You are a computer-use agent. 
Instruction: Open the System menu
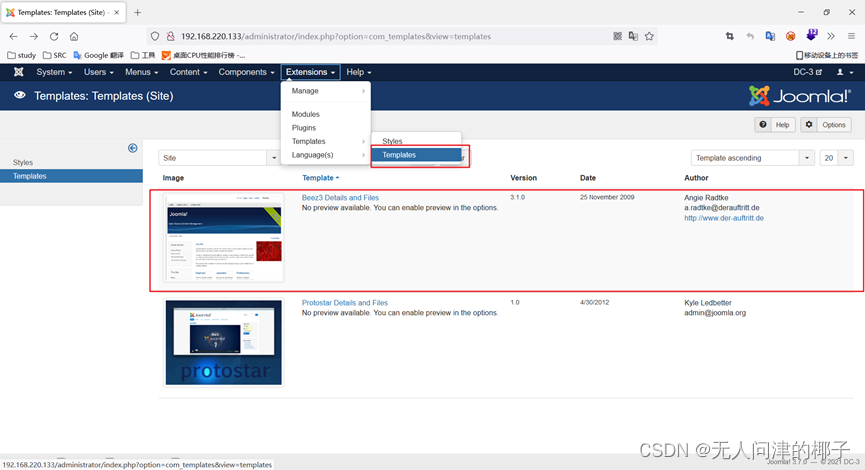click(x=54, y=72)
